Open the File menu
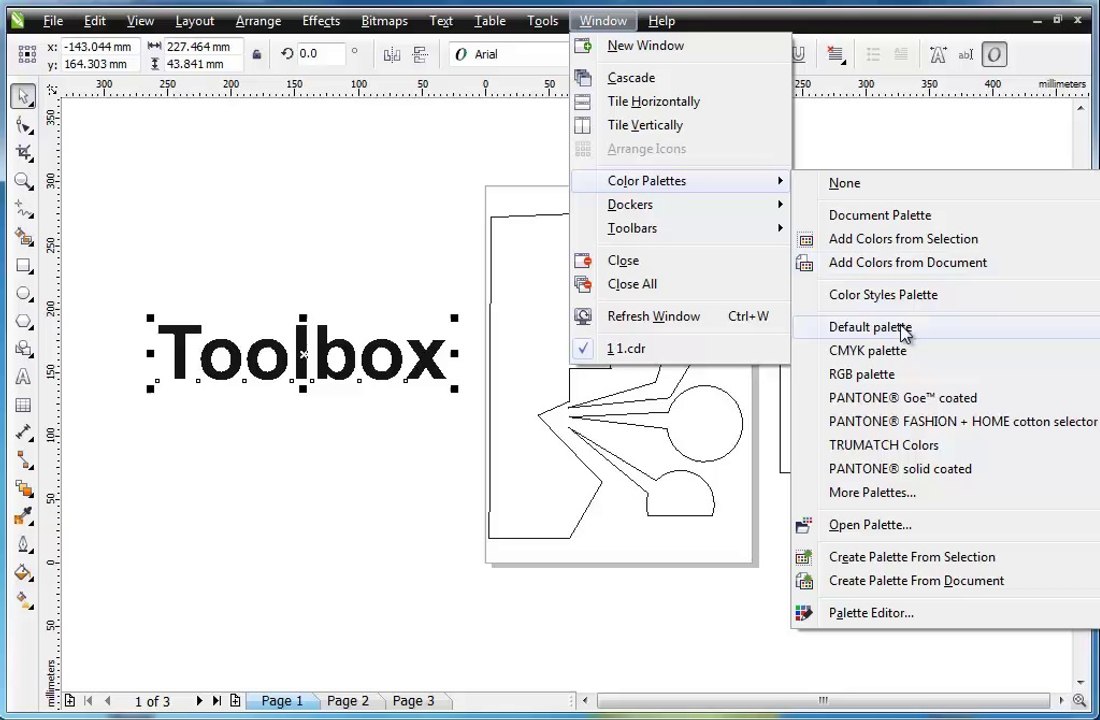Viewport: 1100px width, 720px height. click(53, 21)
